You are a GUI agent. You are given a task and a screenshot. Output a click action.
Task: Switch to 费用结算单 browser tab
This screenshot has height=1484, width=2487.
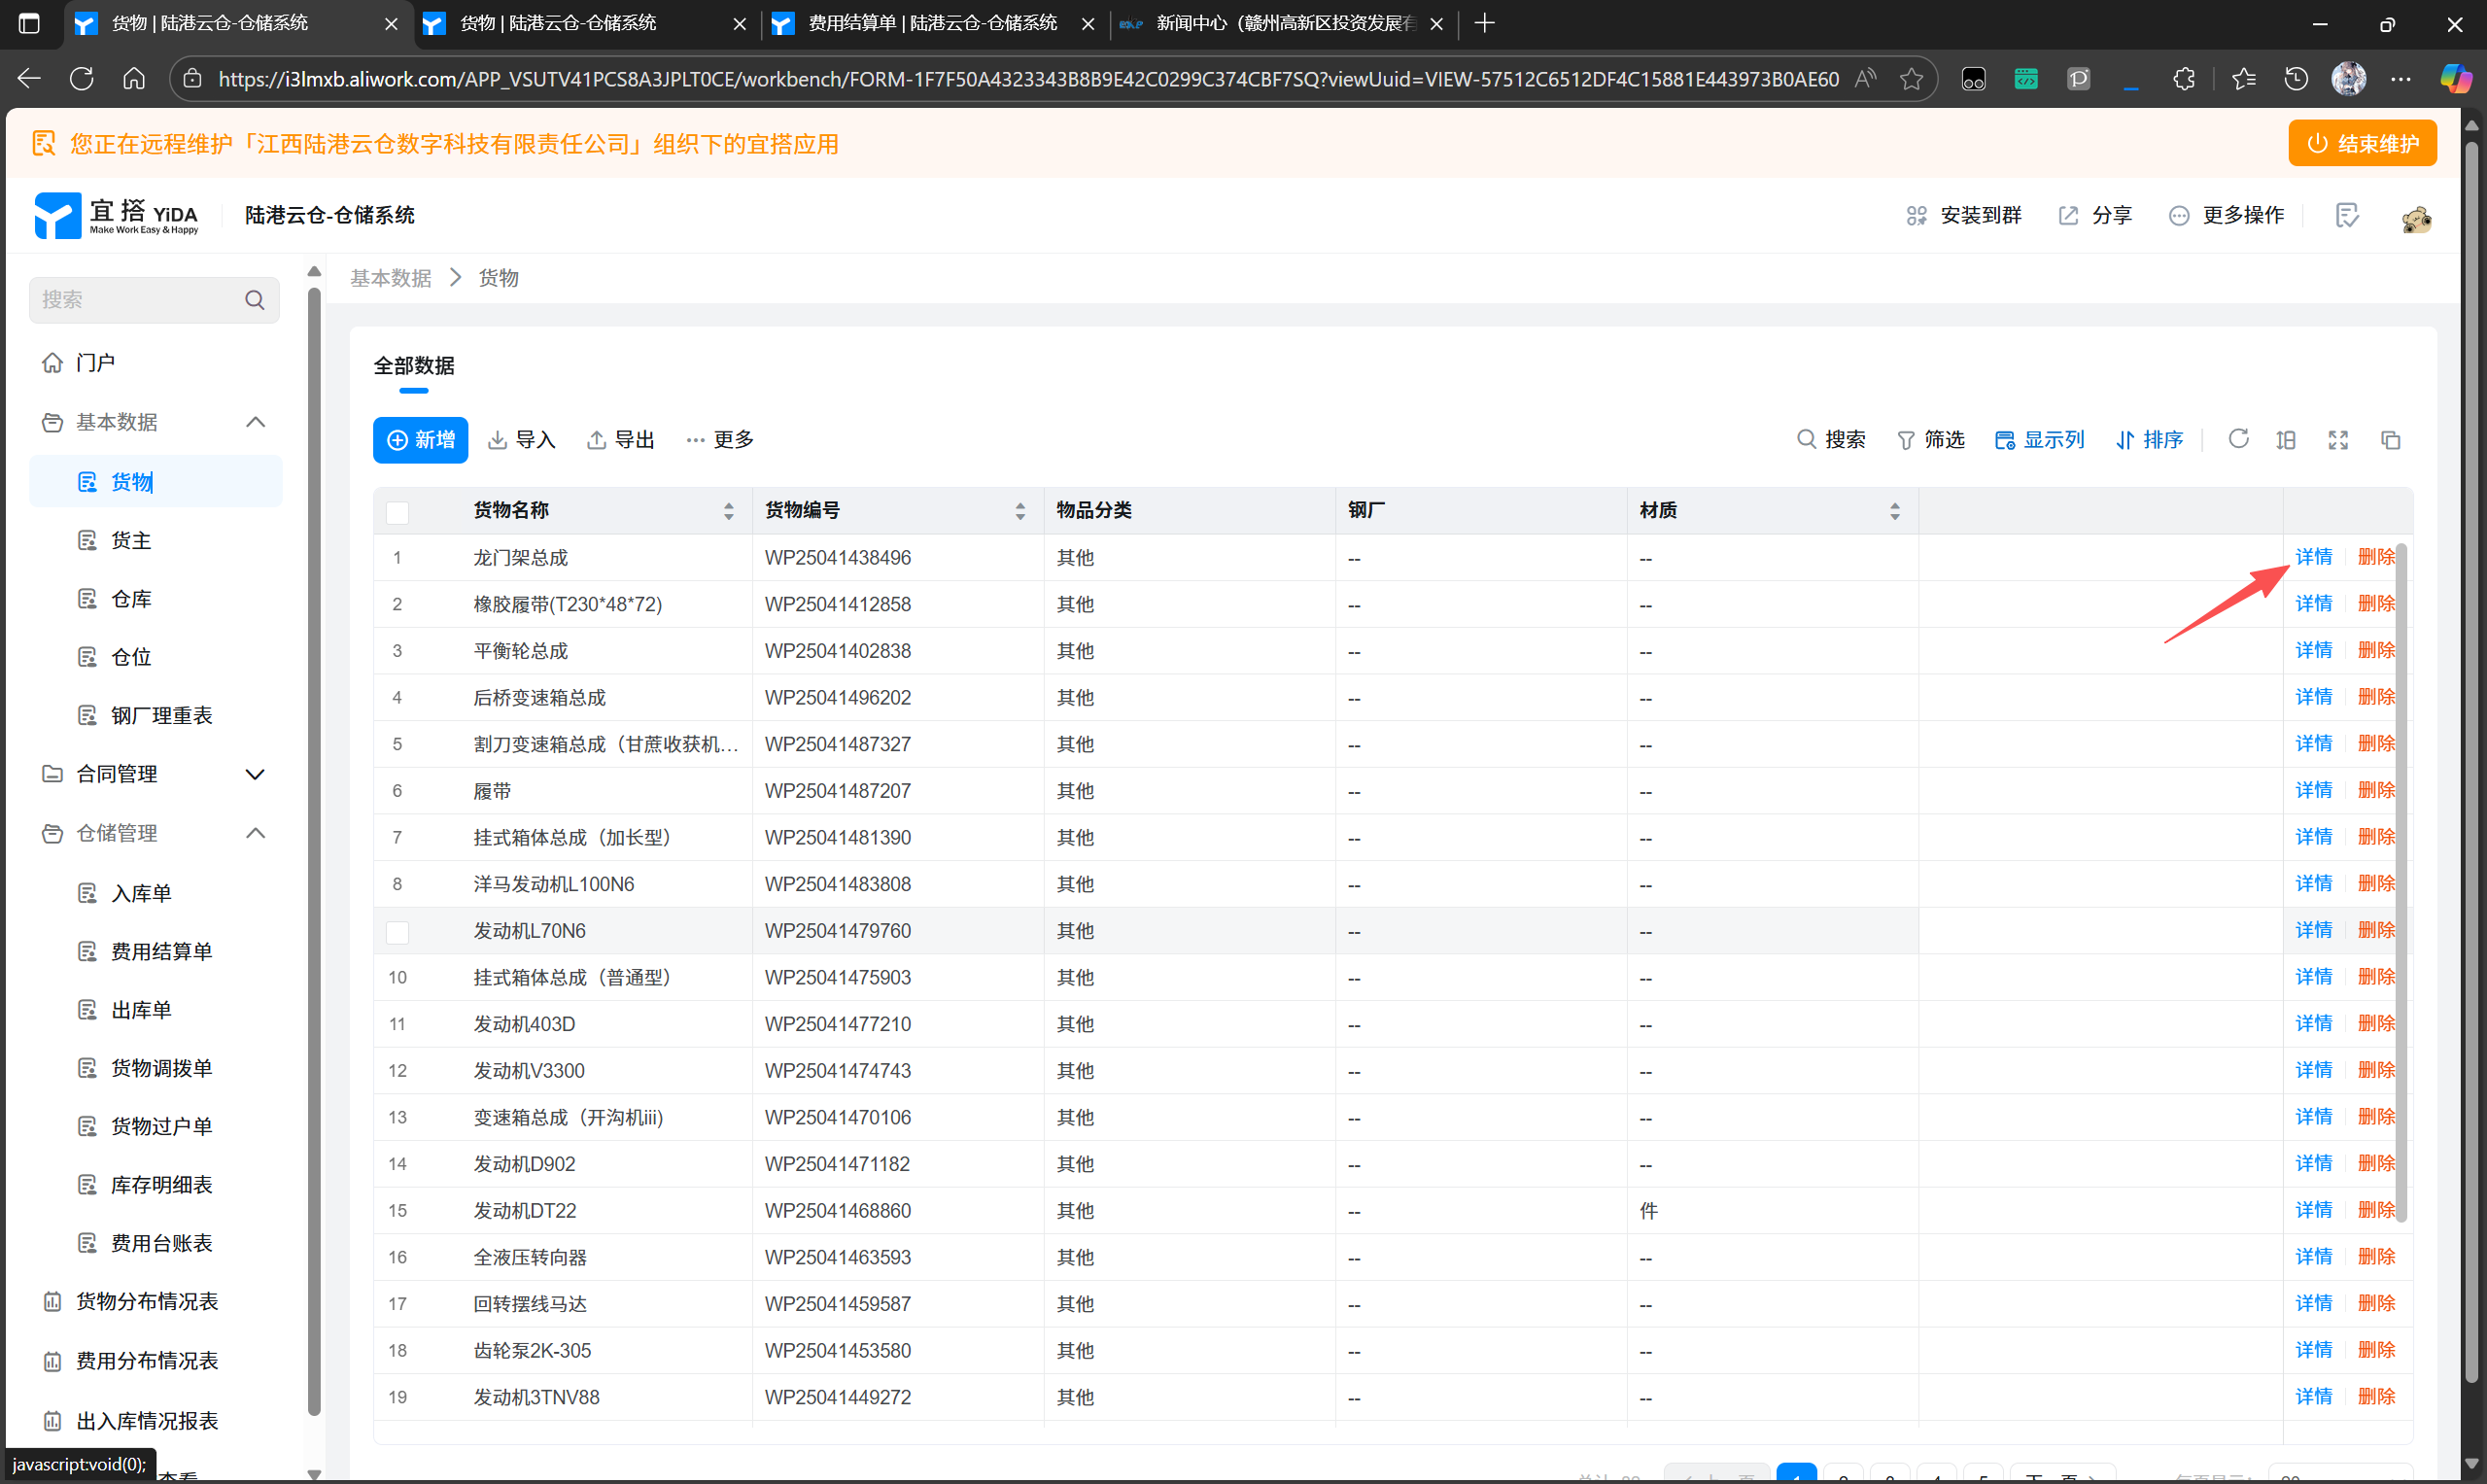coord(931,23)
